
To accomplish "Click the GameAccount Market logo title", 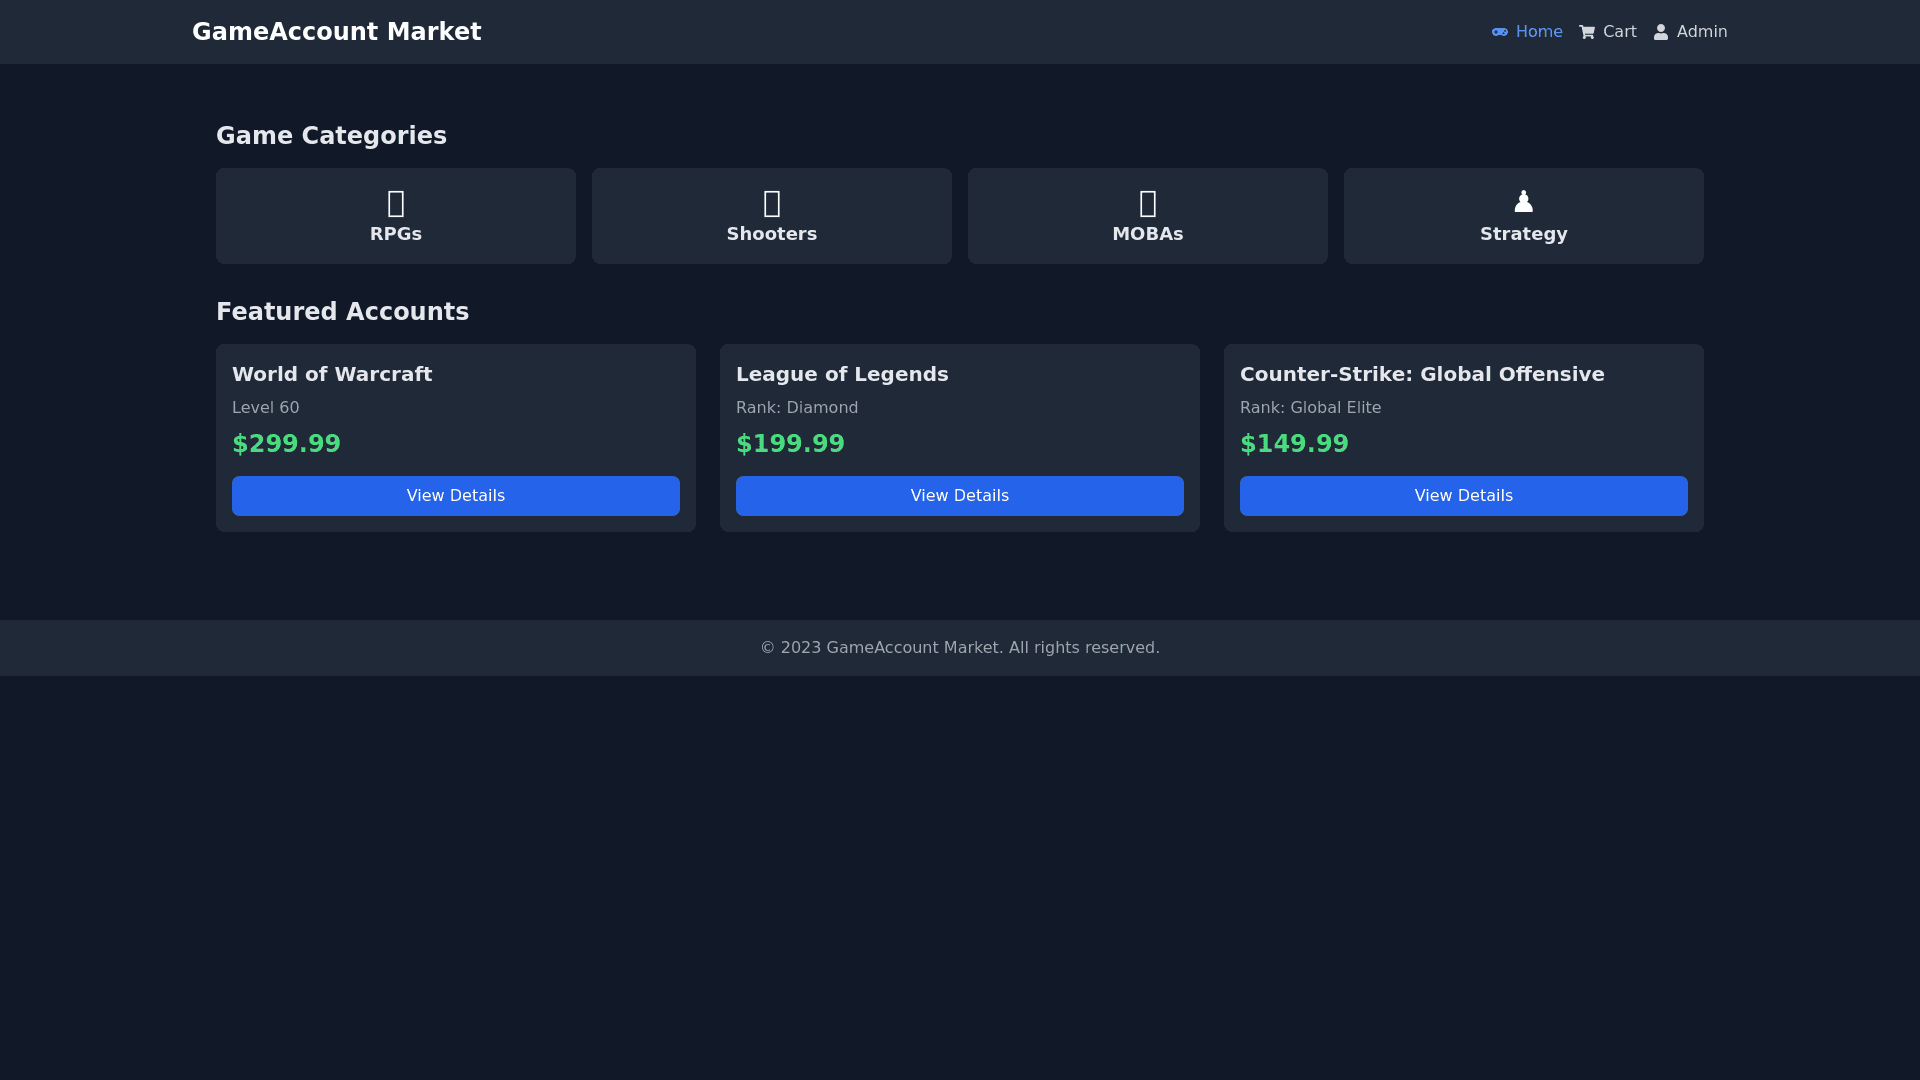I will point(336,32).
